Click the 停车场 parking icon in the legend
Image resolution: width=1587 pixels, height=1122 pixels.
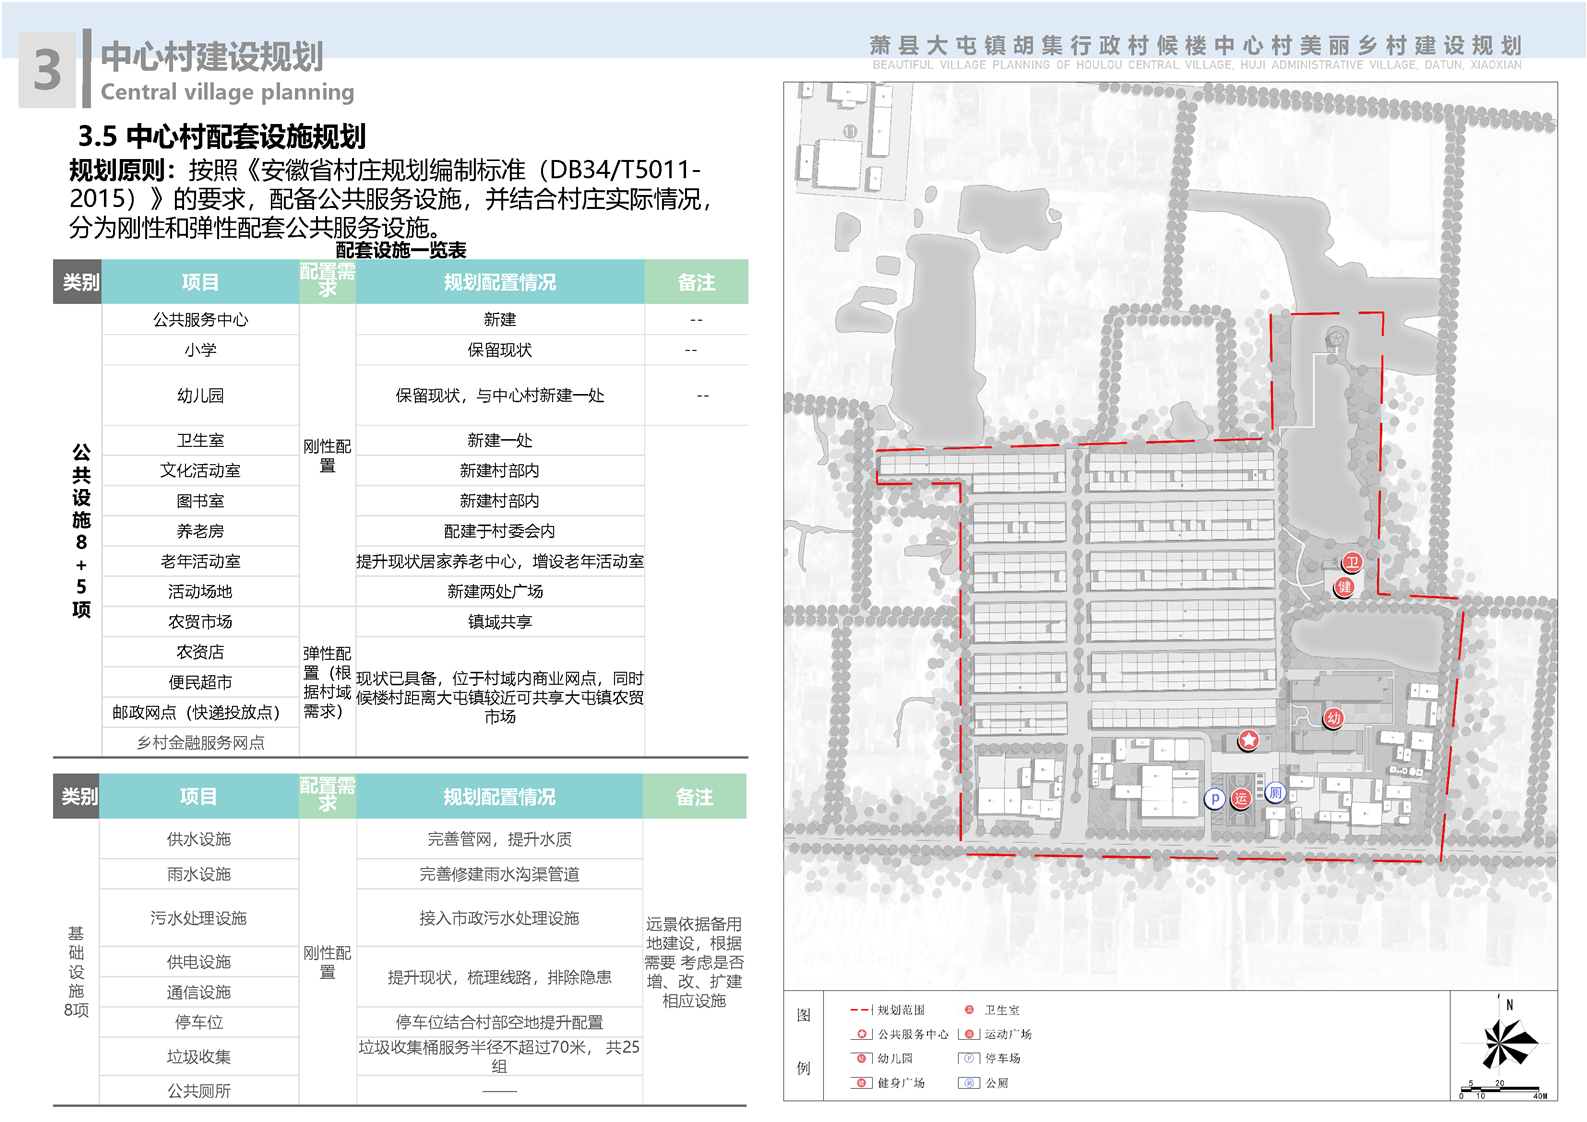pos(968,1058)
